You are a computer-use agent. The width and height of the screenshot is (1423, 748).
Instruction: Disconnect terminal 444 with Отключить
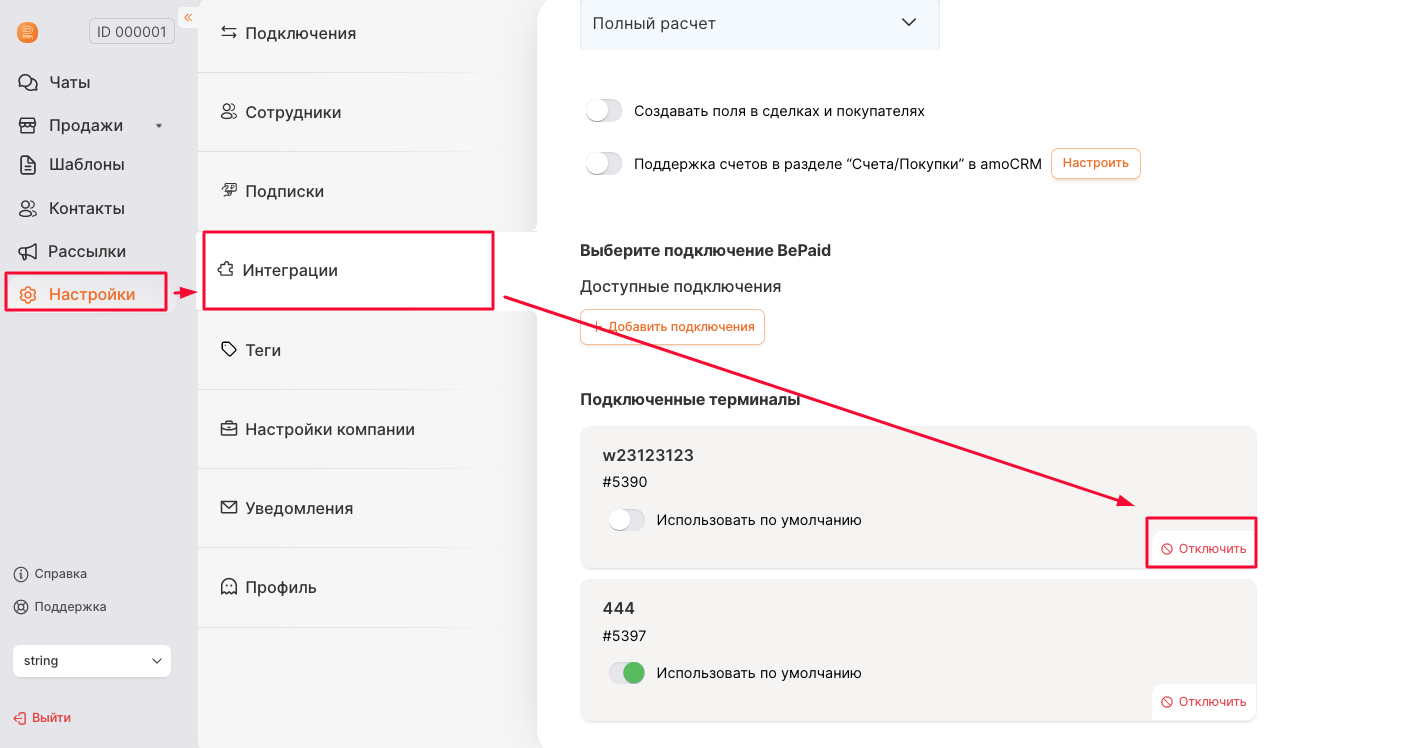coord(1203,702)
